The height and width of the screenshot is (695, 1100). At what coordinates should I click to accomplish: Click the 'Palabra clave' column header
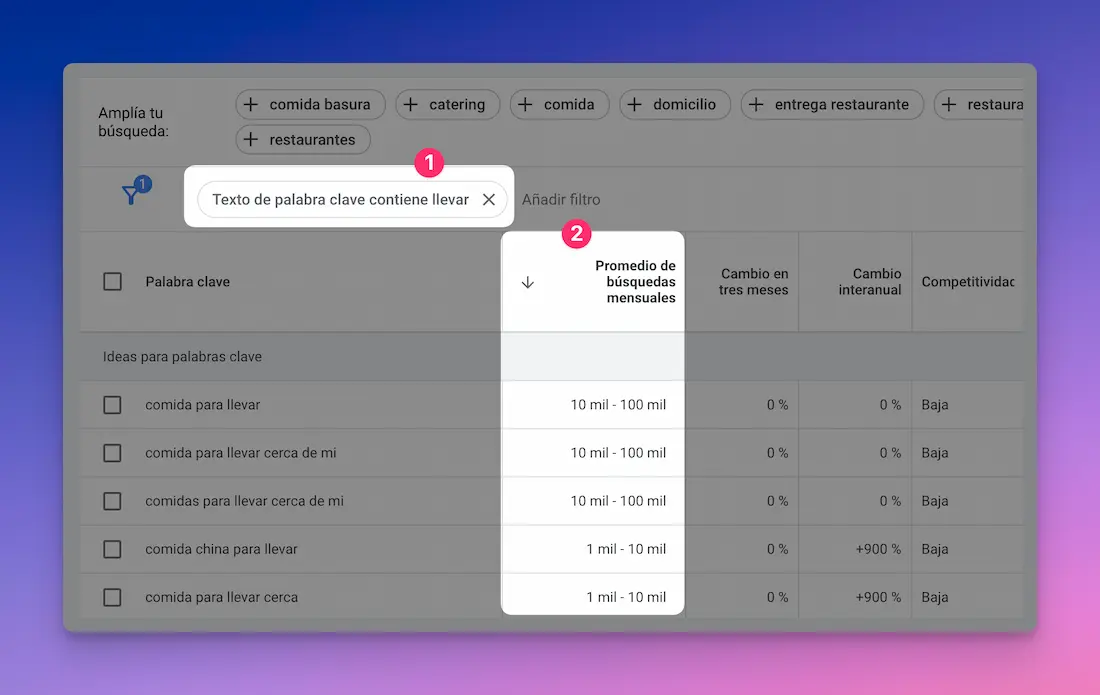coord(187,282)
